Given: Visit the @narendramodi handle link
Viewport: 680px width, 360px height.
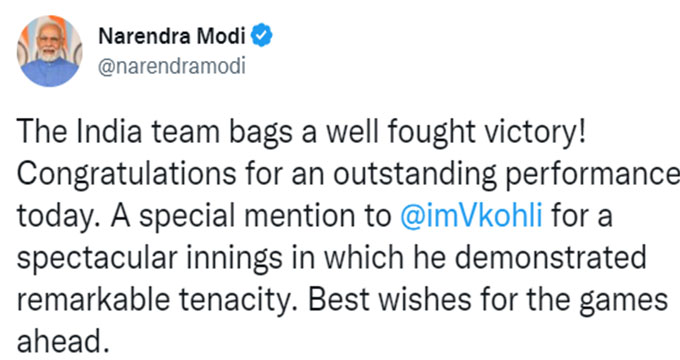Looking at the screenshot, I should [172, 66].
